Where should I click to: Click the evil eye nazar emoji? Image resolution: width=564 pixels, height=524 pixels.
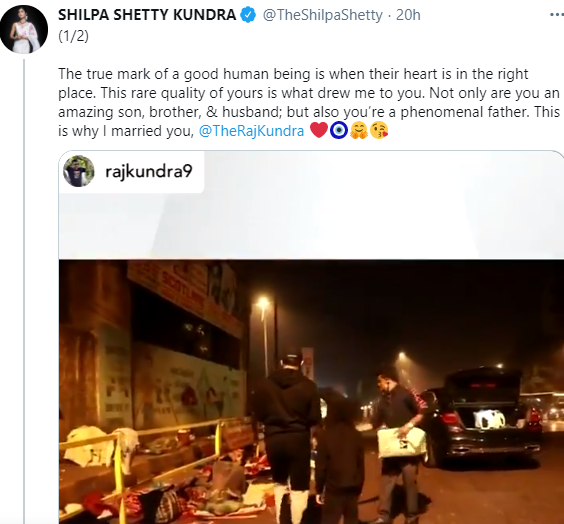[338, 130]
